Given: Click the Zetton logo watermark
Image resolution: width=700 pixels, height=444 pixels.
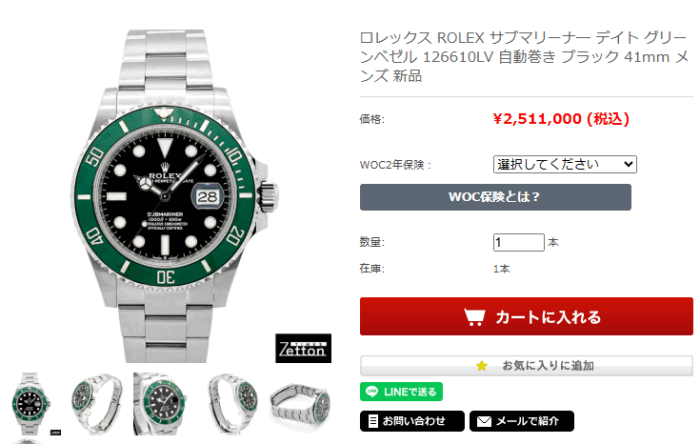Looking at the screenshot, I should click(303, 348).
